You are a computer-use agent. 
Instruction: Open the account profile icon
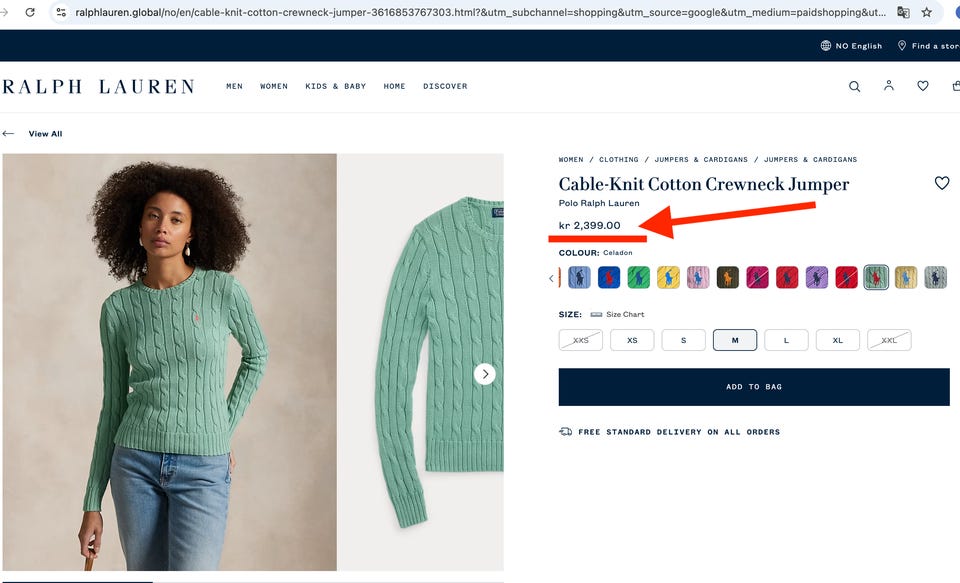coord(888,86)
